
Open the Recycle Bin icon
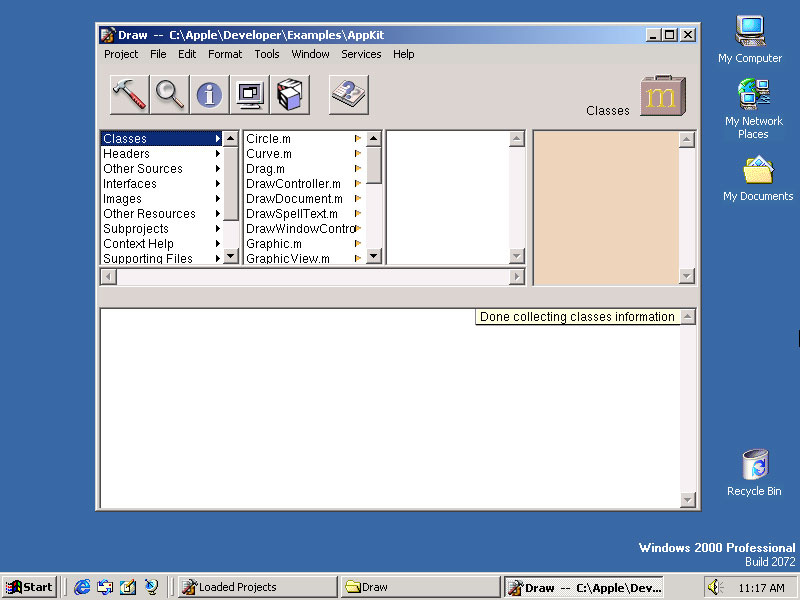pyautogui.click(x=755, y=464)
